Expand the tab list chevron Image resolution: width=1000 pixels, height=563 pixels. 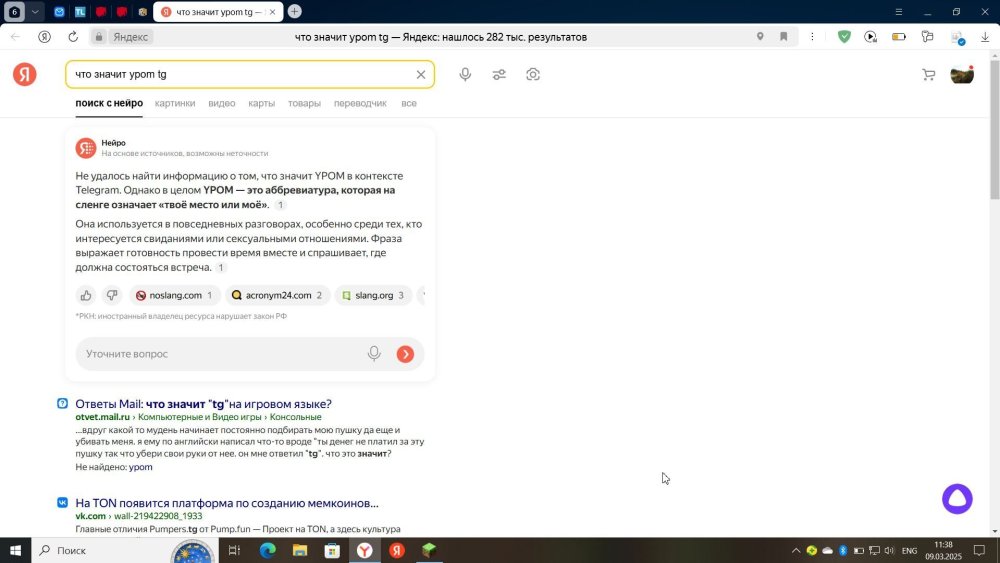click(35, 11)
